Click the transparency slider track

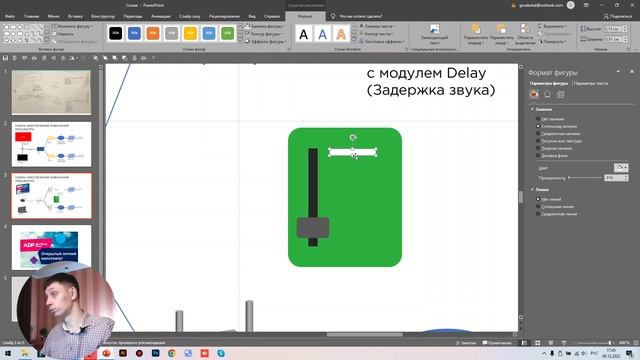click(585, 178)
